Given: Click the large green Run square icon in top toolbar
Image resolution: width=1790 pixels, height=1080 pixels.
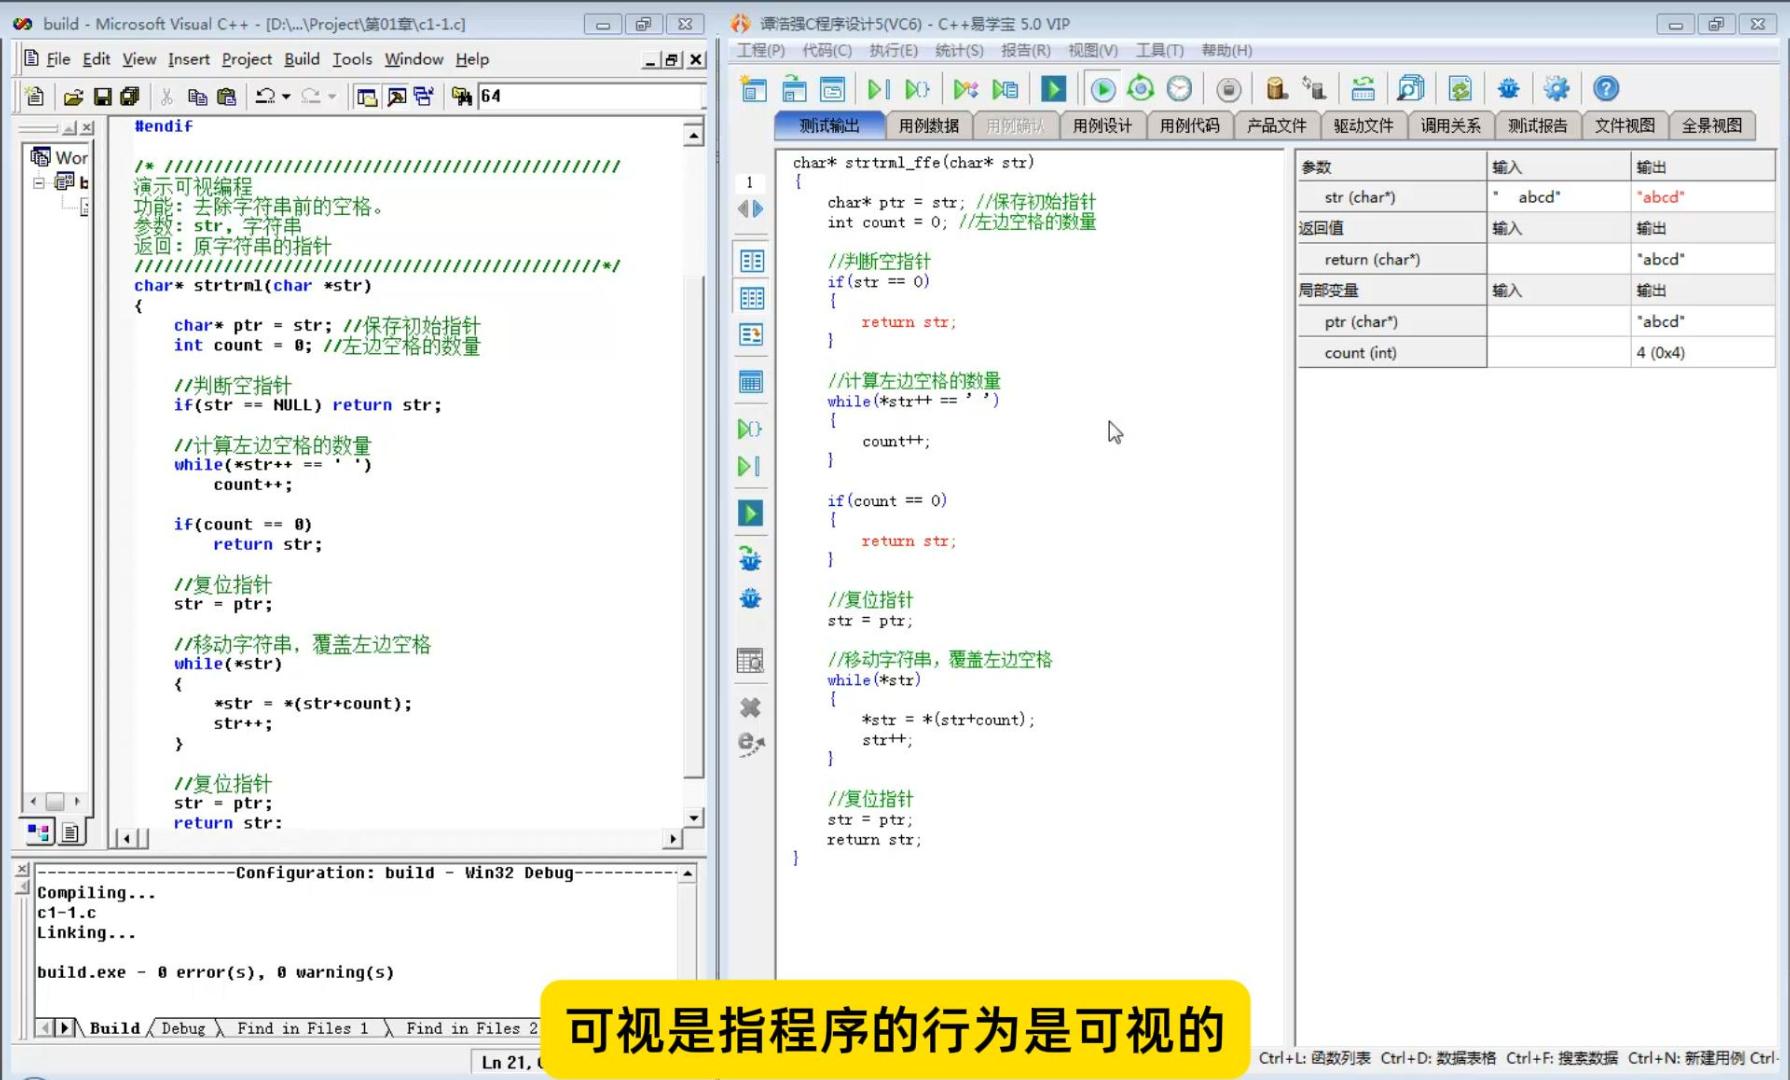Looking at the screenshot, I should tap(1053, 89).
